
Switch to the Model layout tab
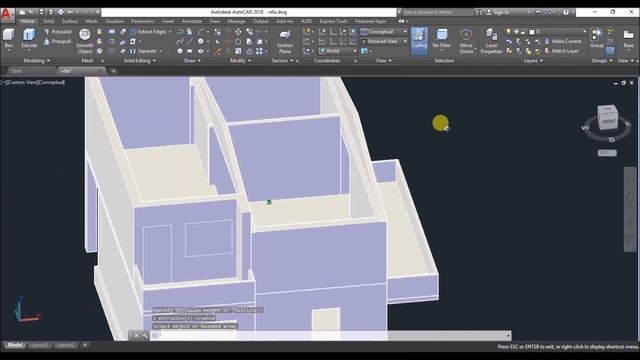pyautogui.click(x=15, y=345)
